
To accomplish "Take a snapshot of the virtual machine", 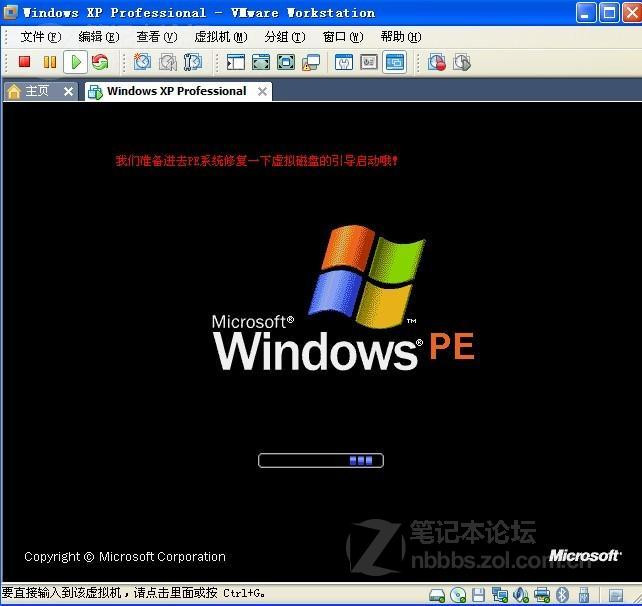I will [x=143, y=62].
